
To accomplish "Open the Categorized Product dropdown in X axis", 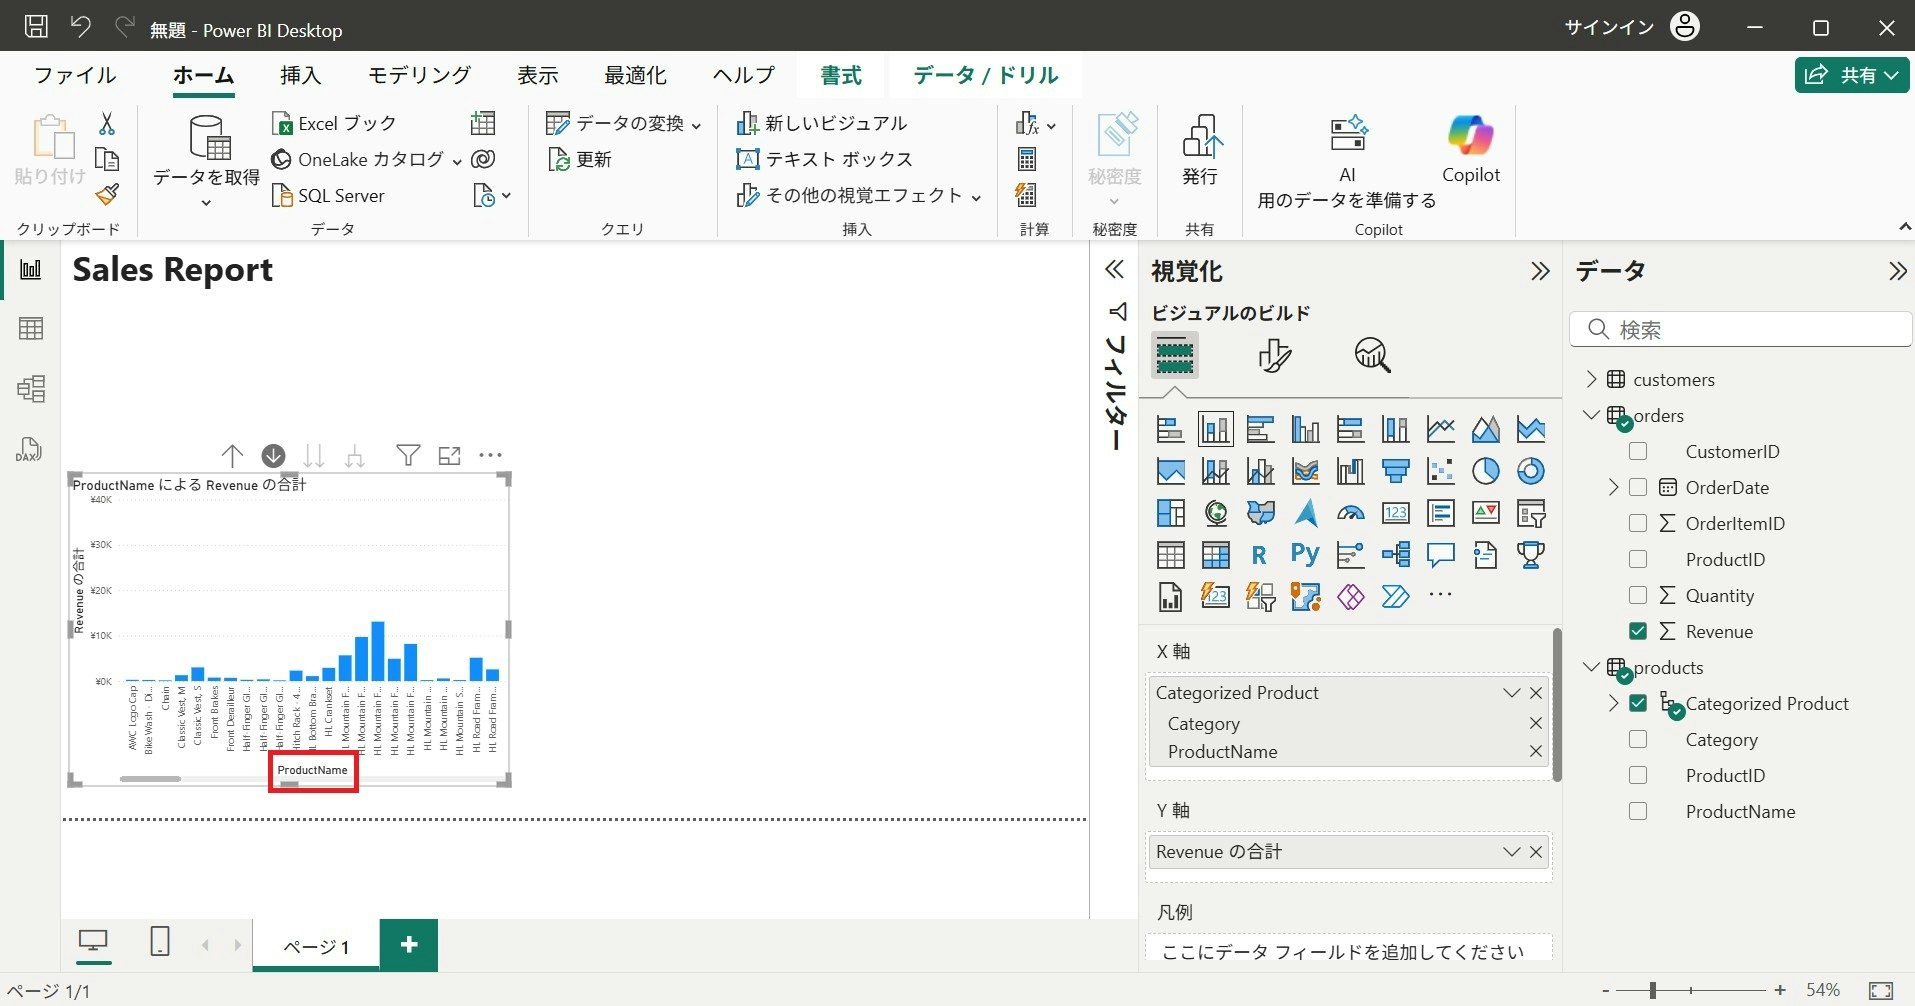I will coord(1511,693).
